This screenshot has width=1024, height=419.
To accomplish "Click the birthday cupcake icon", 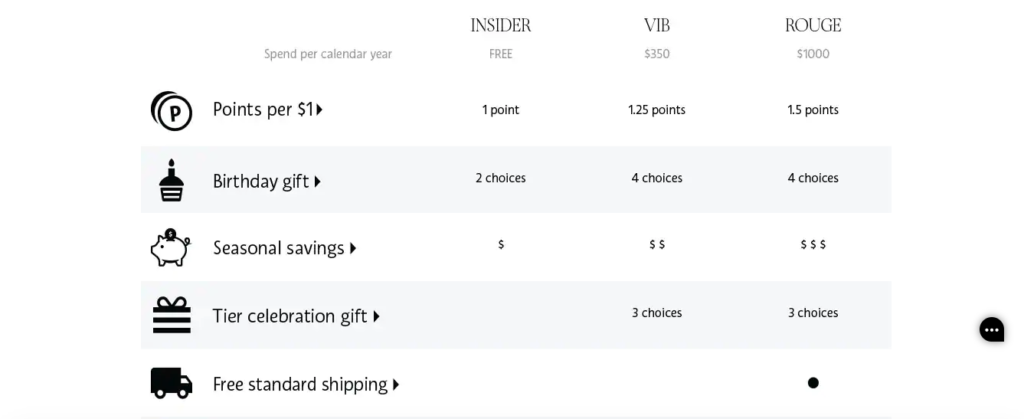I will pos(171,180).
